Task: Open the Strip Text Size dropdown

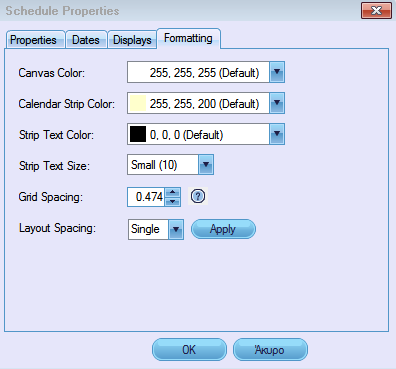Action: [206, 164]
